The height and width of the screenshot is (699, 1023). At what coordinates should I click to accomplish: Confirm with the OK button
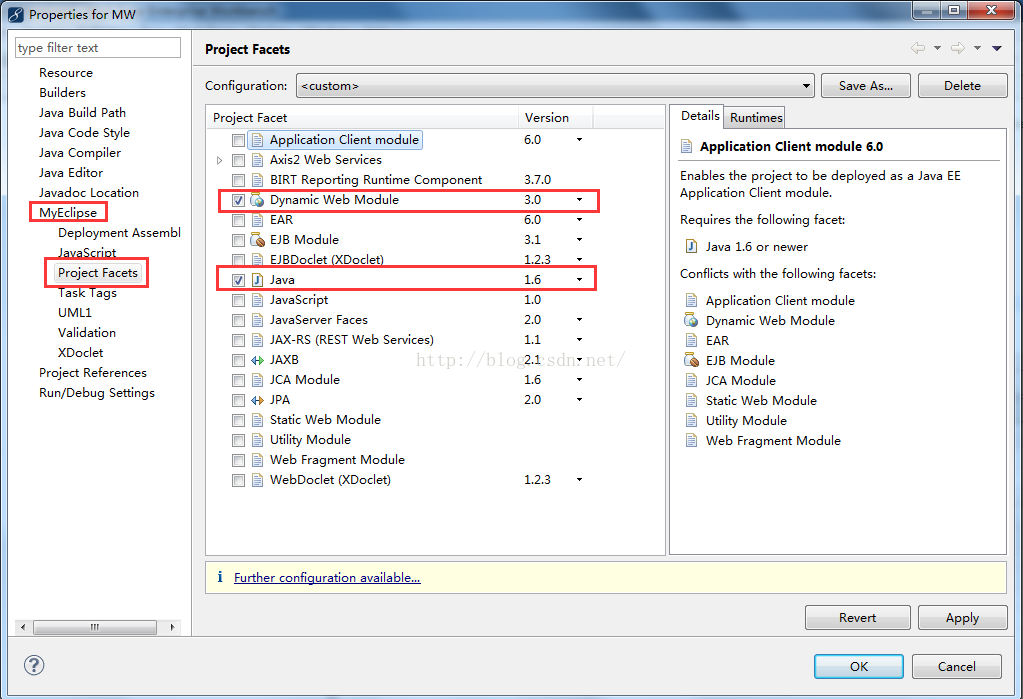point(859,666)
